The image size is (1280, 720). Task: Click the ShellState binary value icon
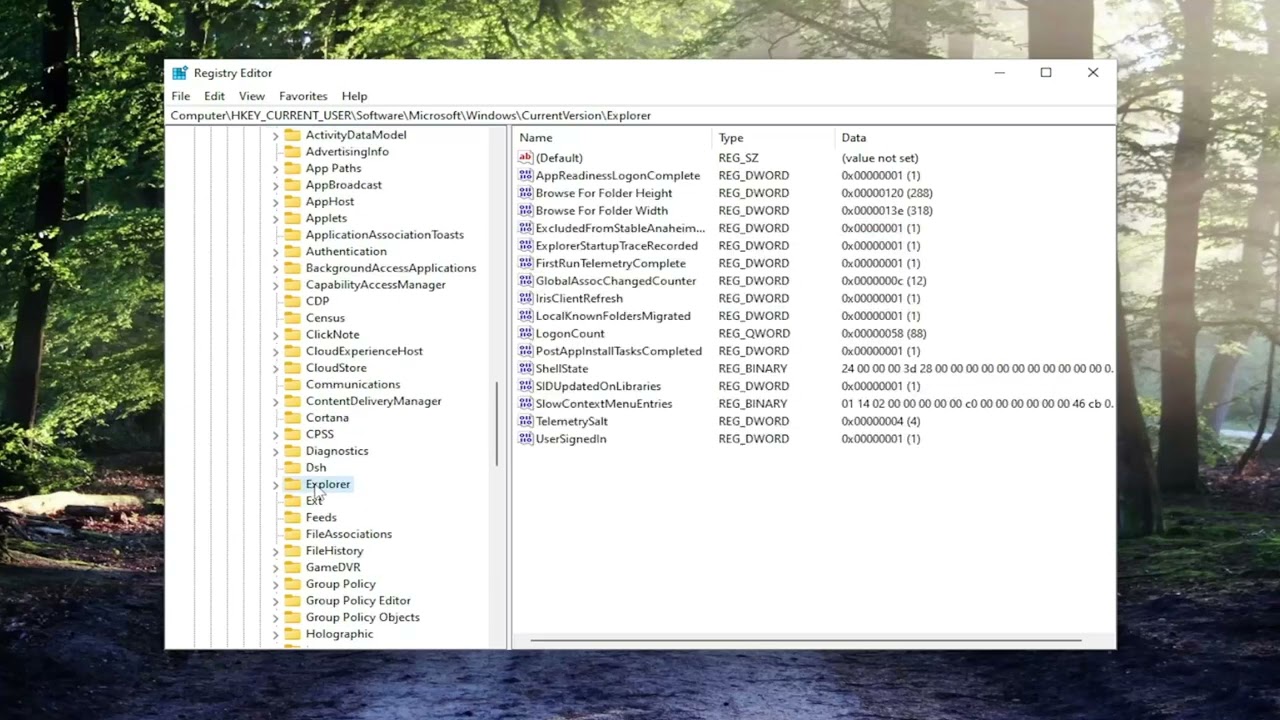pos(525,368)
